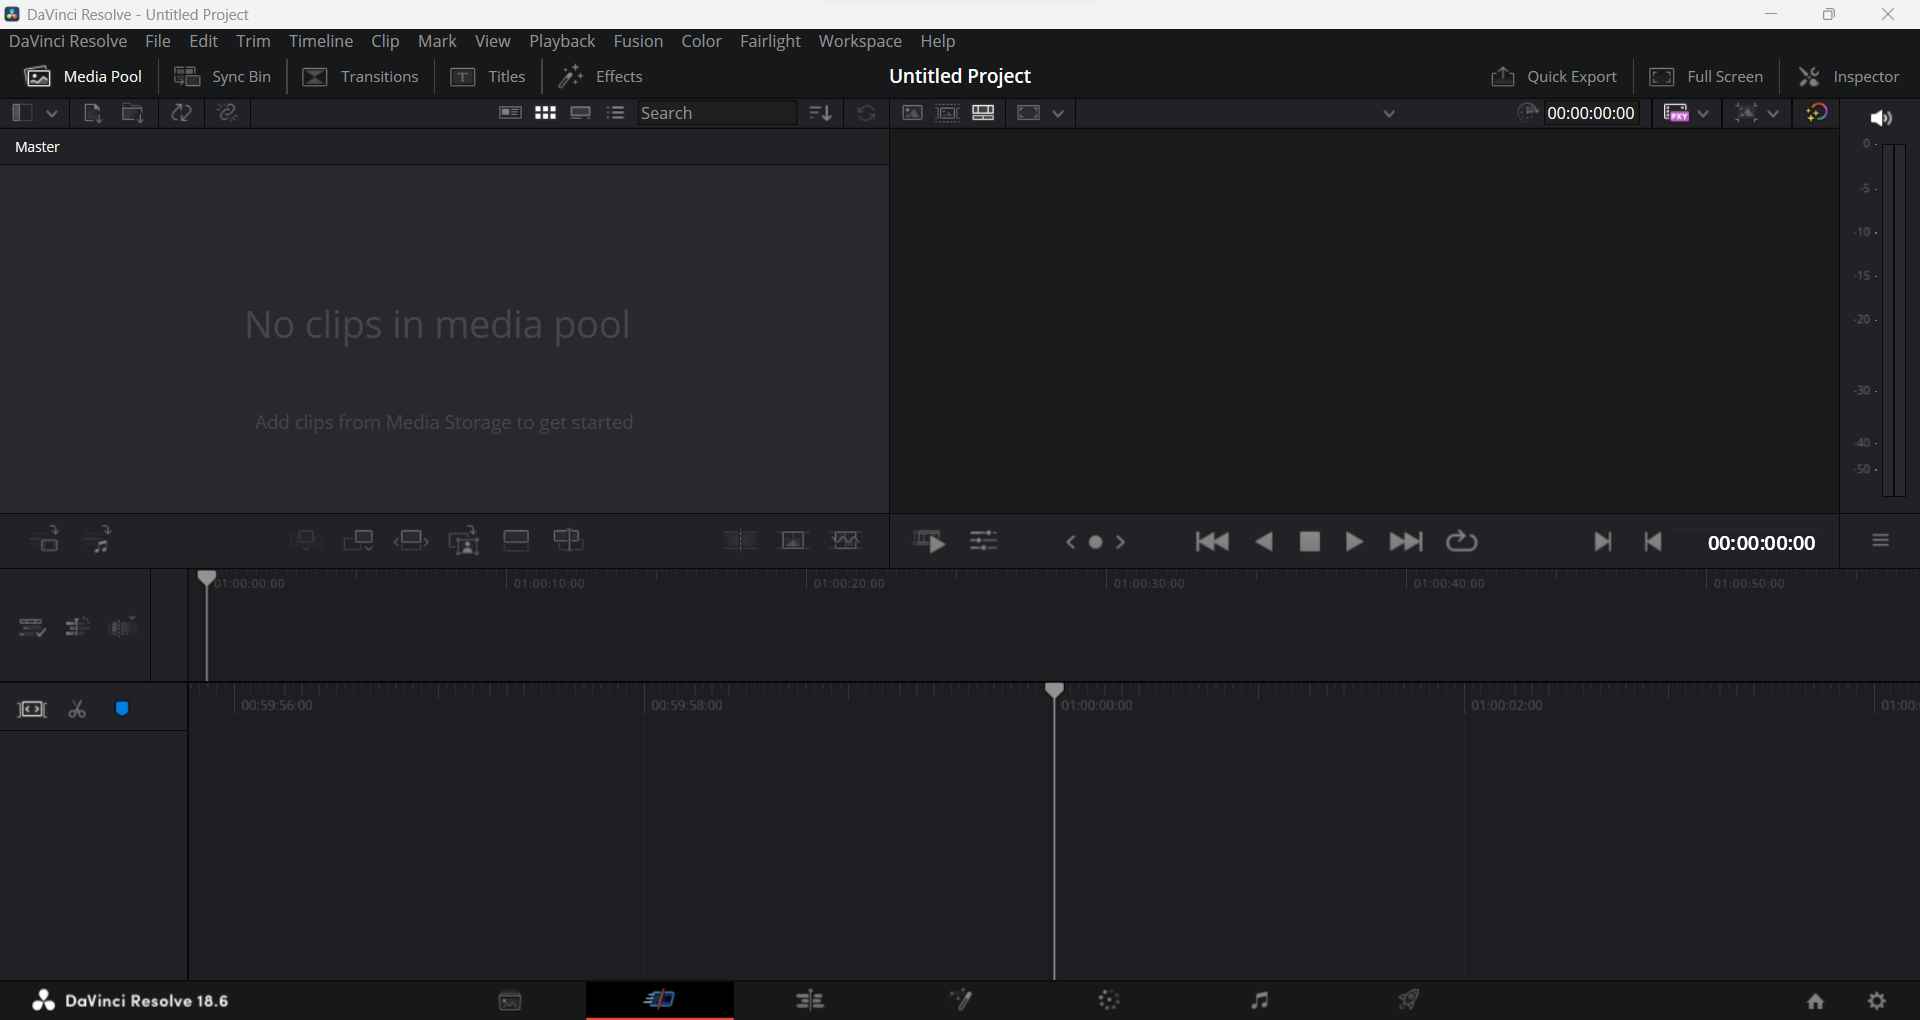Open the Help menu
The height and width of the screenshot is (1020, 1920).
pos(938,41)
